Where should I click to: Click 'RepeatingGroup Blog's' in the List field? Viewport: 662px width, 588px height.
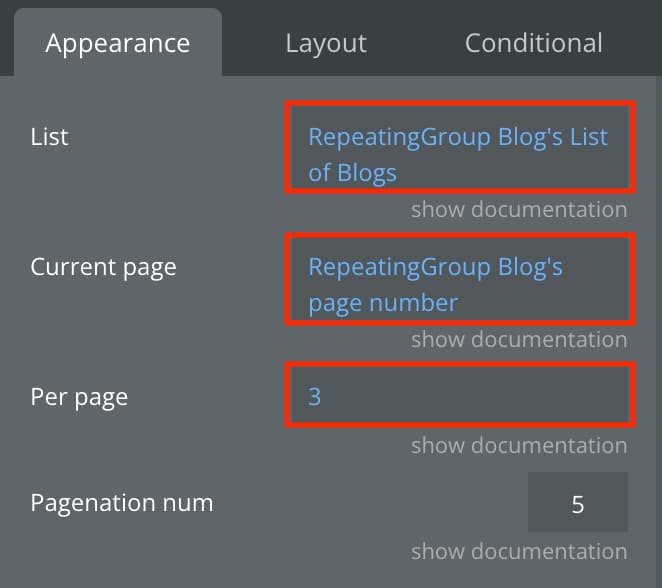[x=435, y=137]
